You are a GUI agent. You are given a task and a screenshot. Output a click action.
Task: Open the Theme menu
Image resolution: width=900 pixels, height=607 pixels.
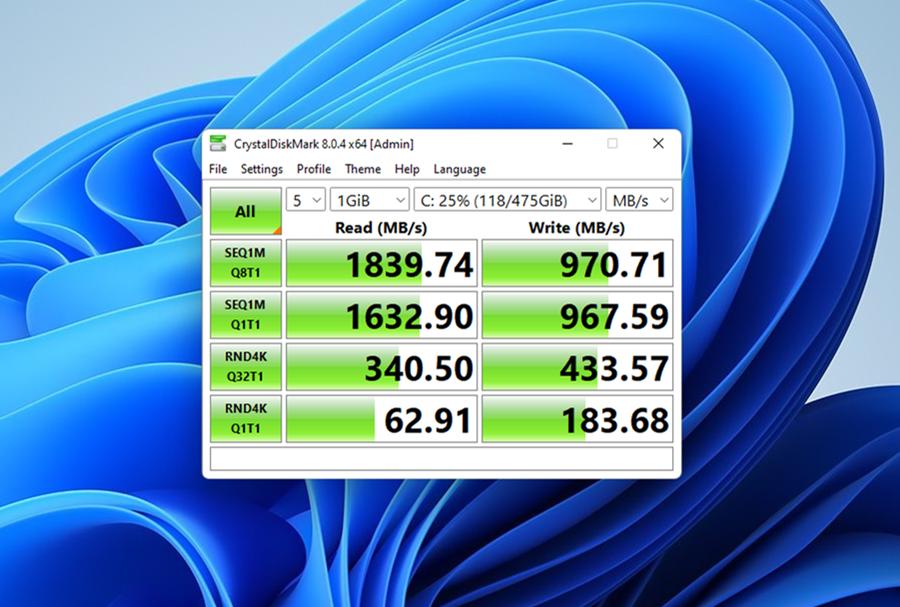tap(362, 169)
